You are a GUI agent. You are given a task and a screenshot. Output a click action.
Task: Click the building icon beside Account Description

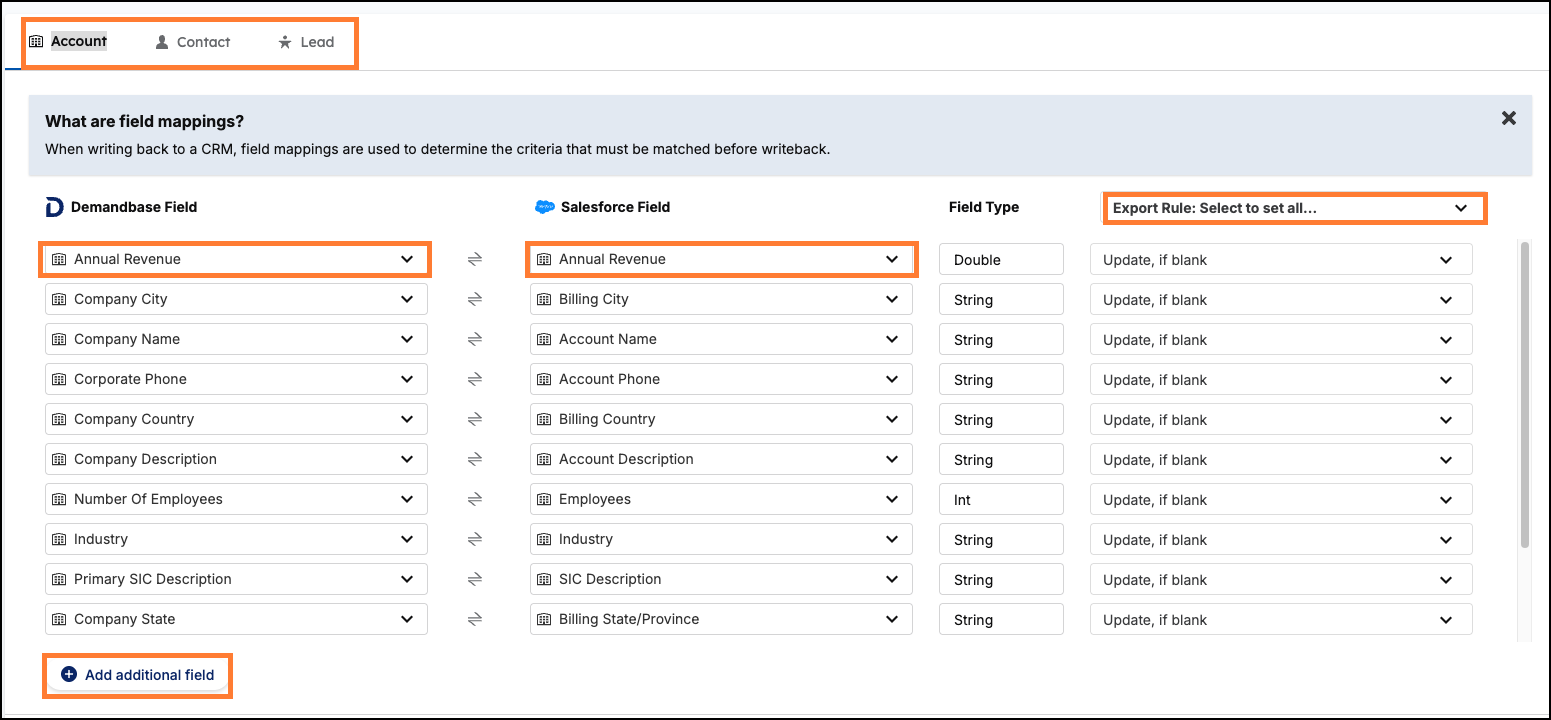coord(544,459)
